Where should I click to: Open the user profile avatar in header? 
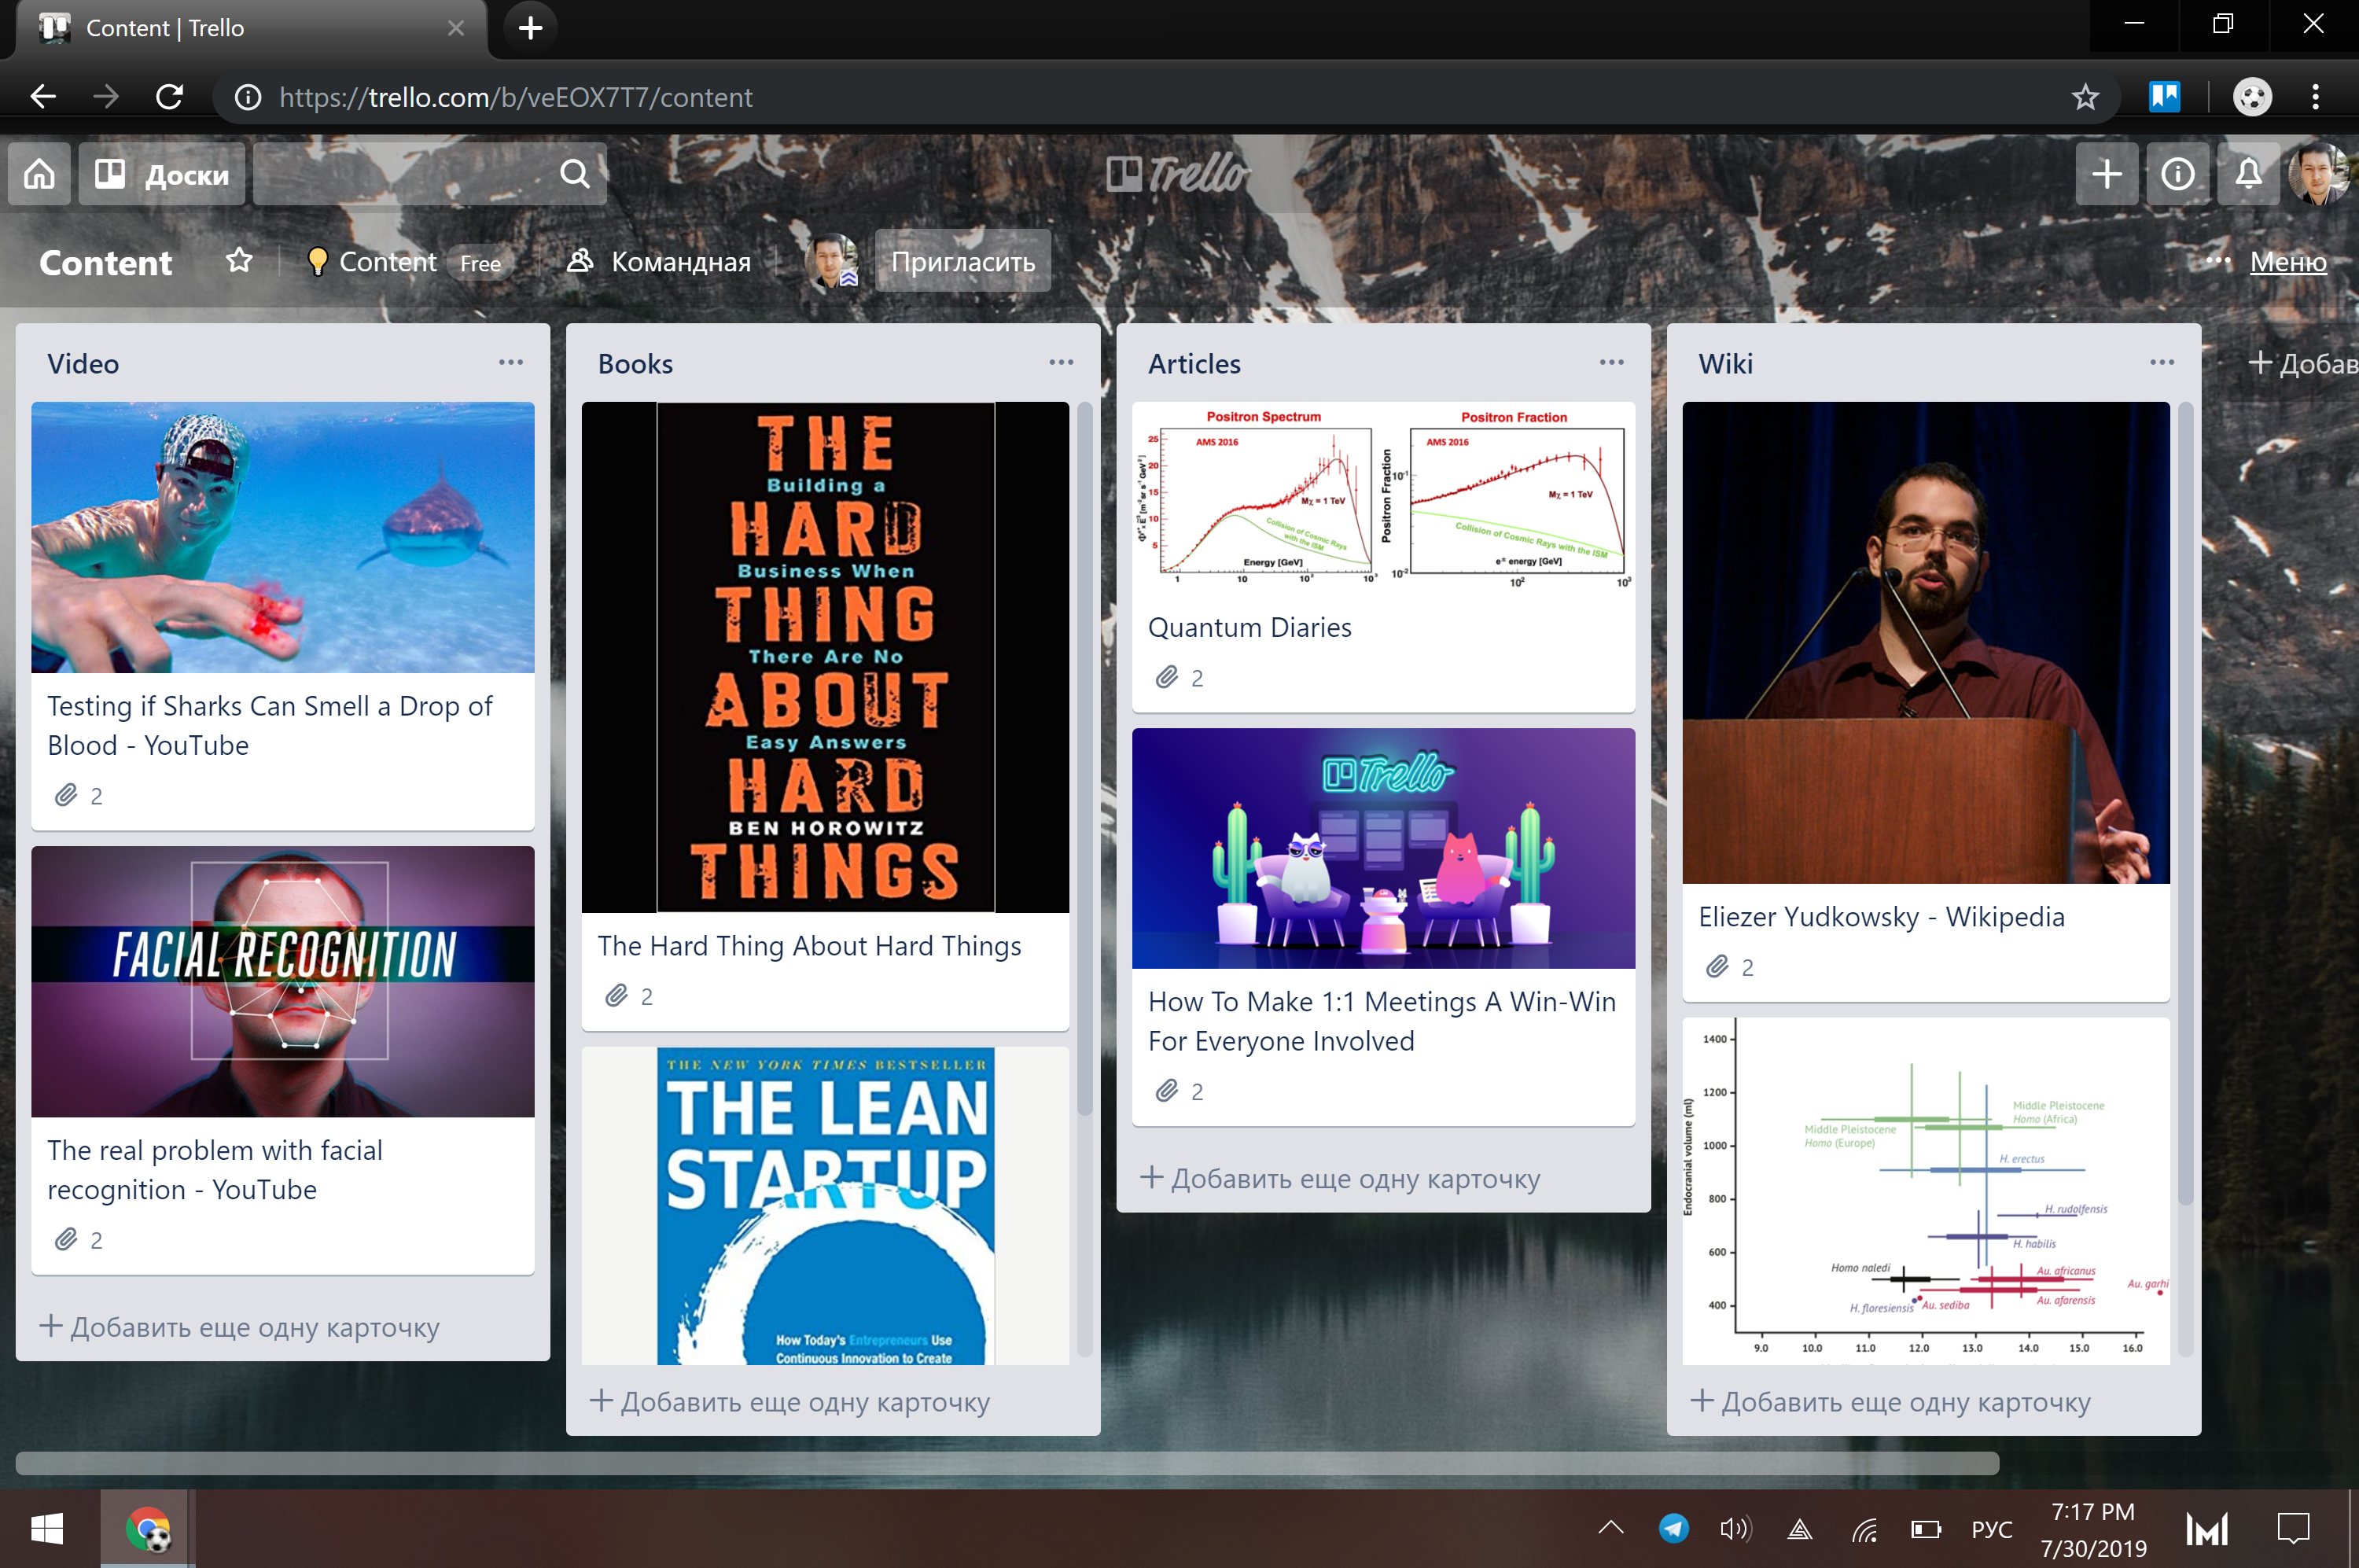(2319, 174)
